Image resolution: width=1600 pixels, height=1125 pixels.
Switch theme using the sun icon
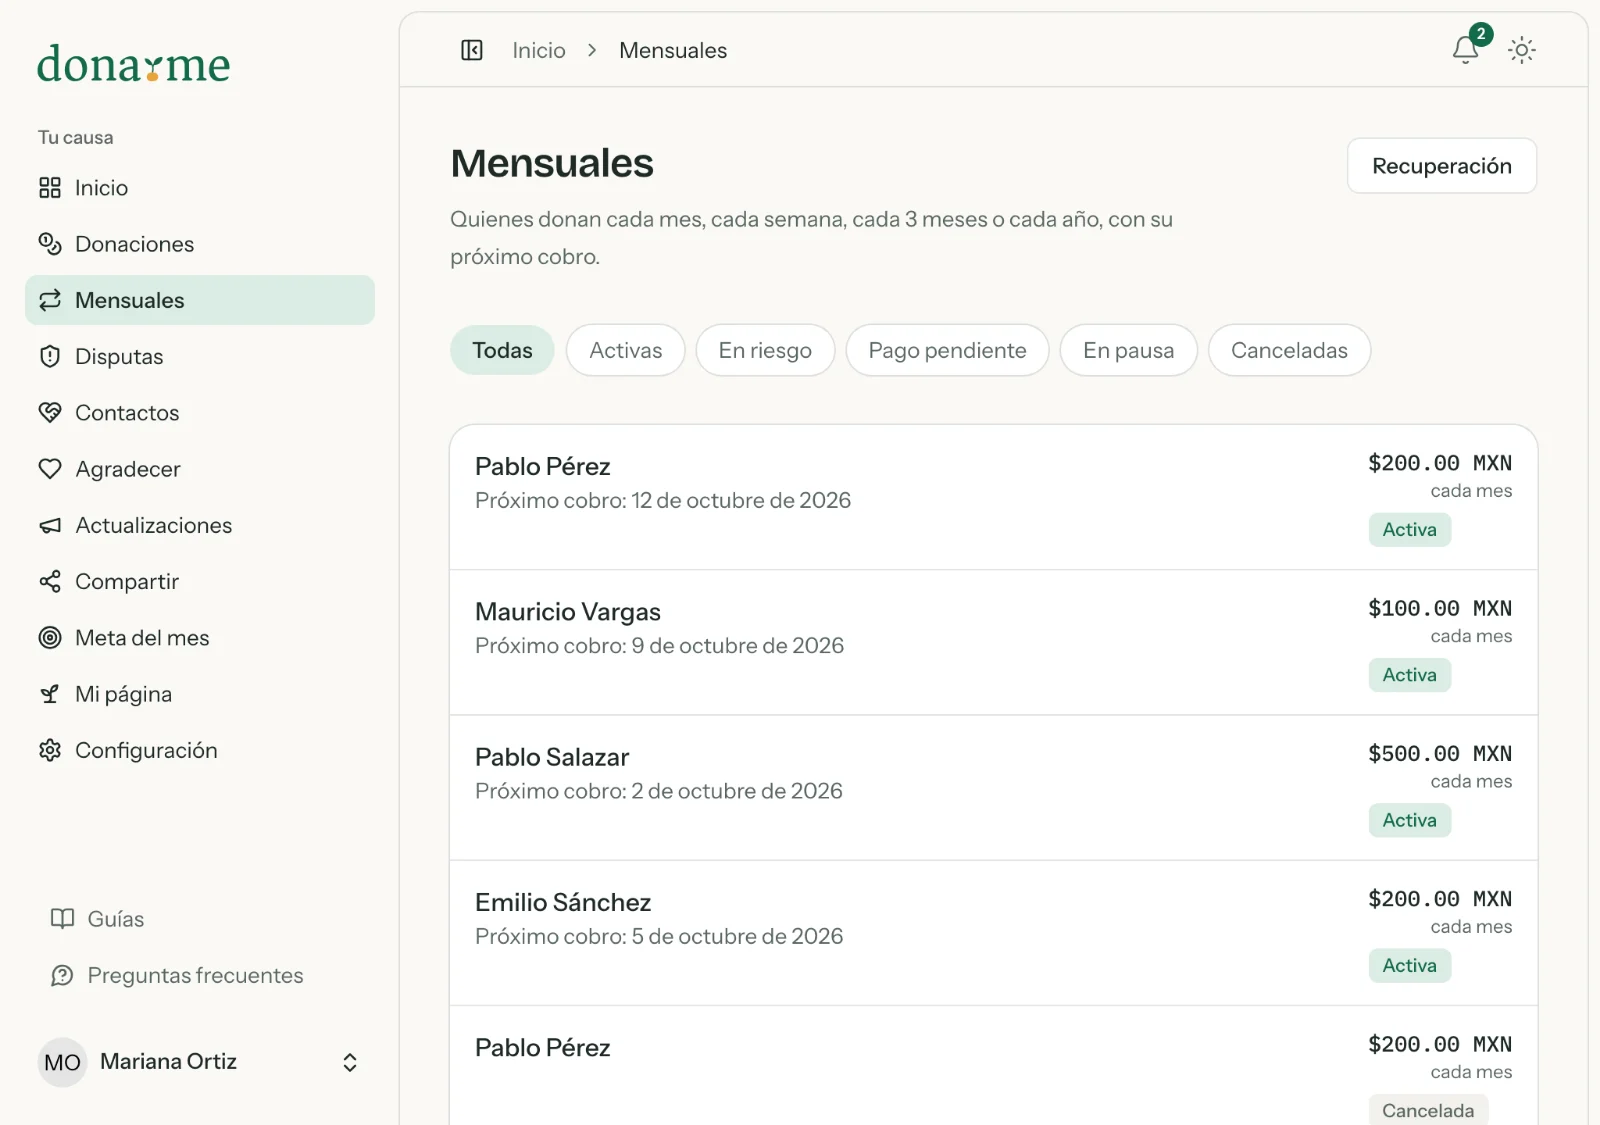pos(1522,50)
